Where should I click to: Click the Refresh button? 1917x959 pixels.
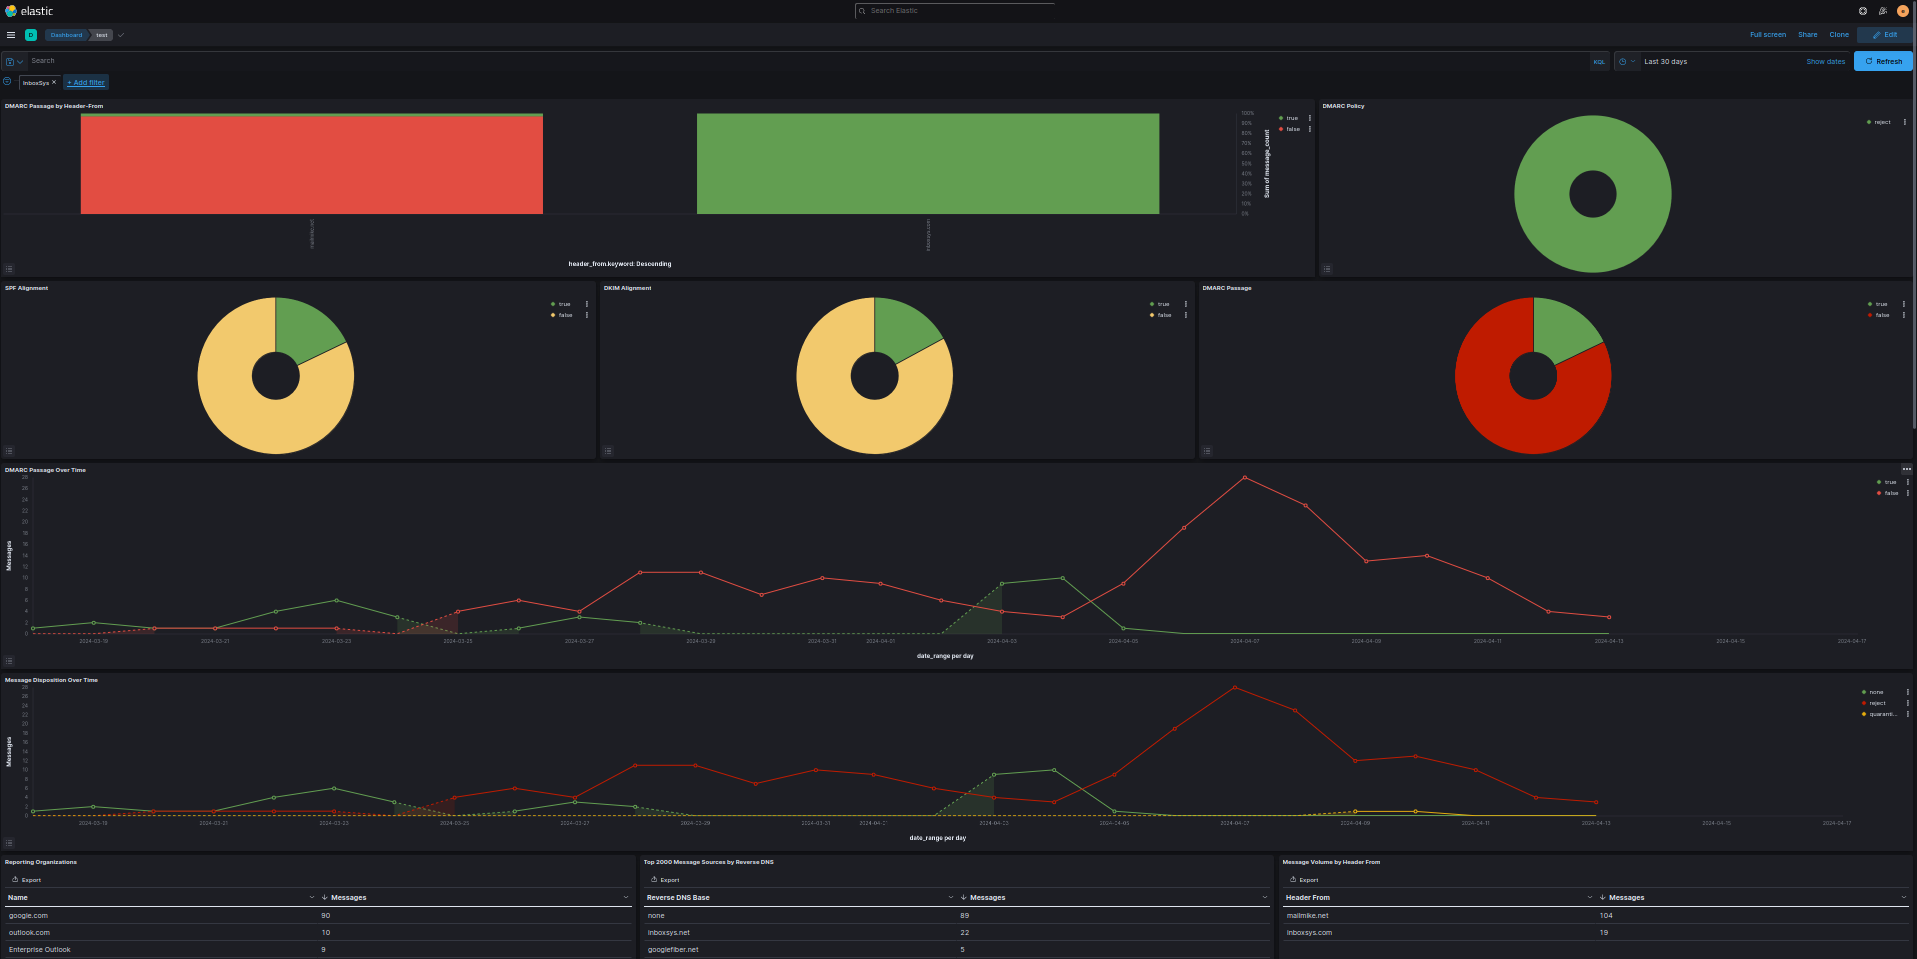point(1883,61)
